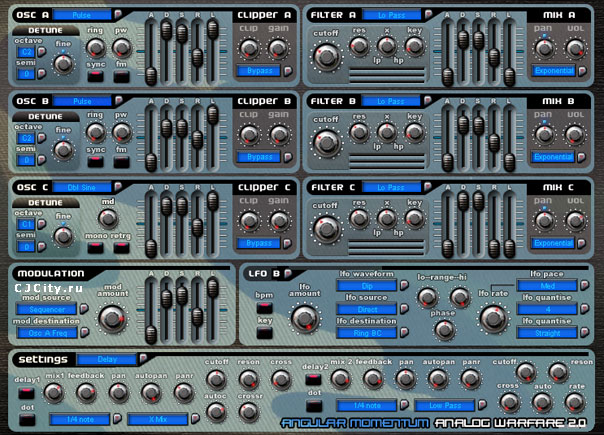The width and height of the screenshot is (604, 435).
Task: Click the Filter B cutoff knob
Action: click(327, 143)
